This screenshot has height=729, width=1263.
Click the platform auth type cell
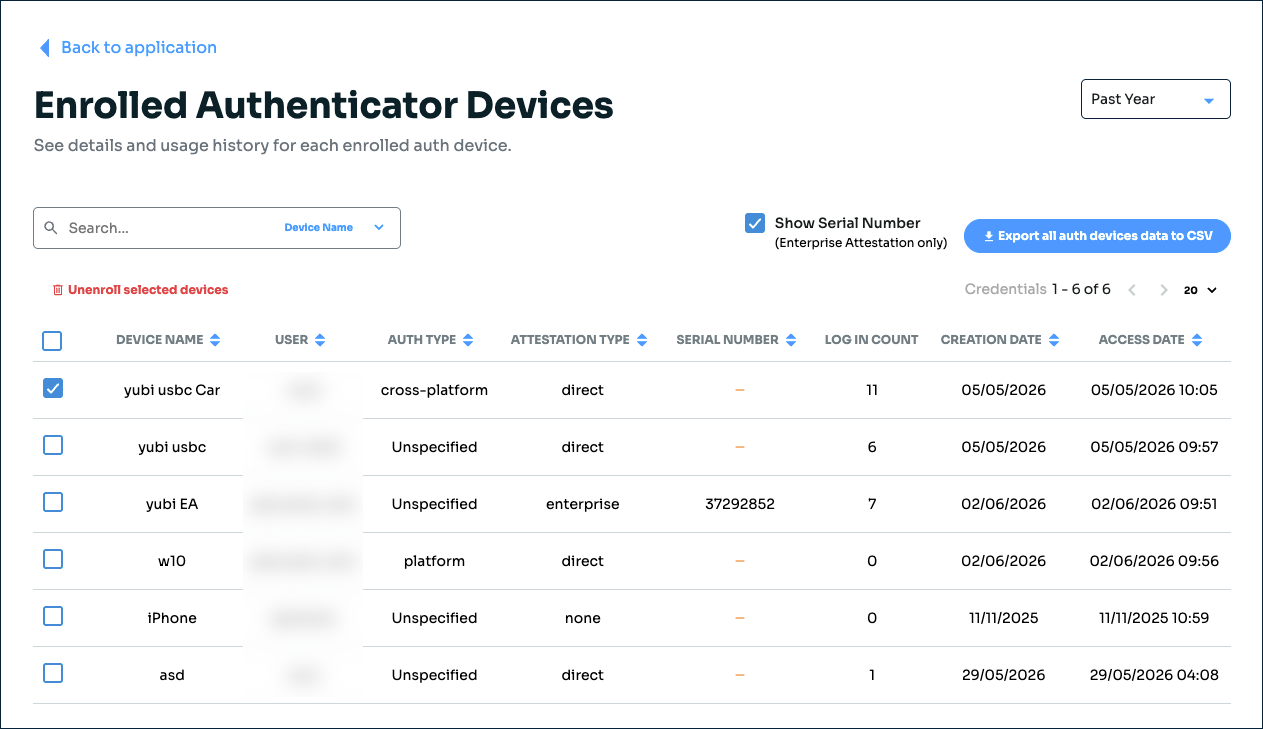click(434, 561)
